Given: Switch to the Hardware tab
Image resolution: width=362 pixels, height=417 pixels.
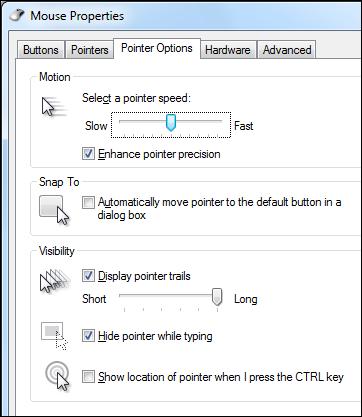Looking at the screenshot, I should click(228, 50).
